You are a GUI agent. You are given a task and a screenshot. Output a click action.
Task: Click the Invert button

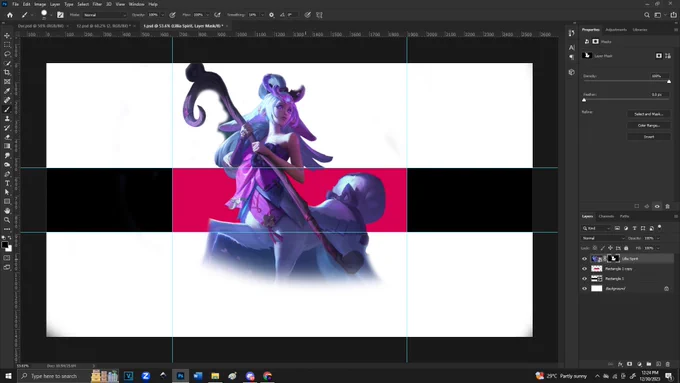[x=649, y=137]
